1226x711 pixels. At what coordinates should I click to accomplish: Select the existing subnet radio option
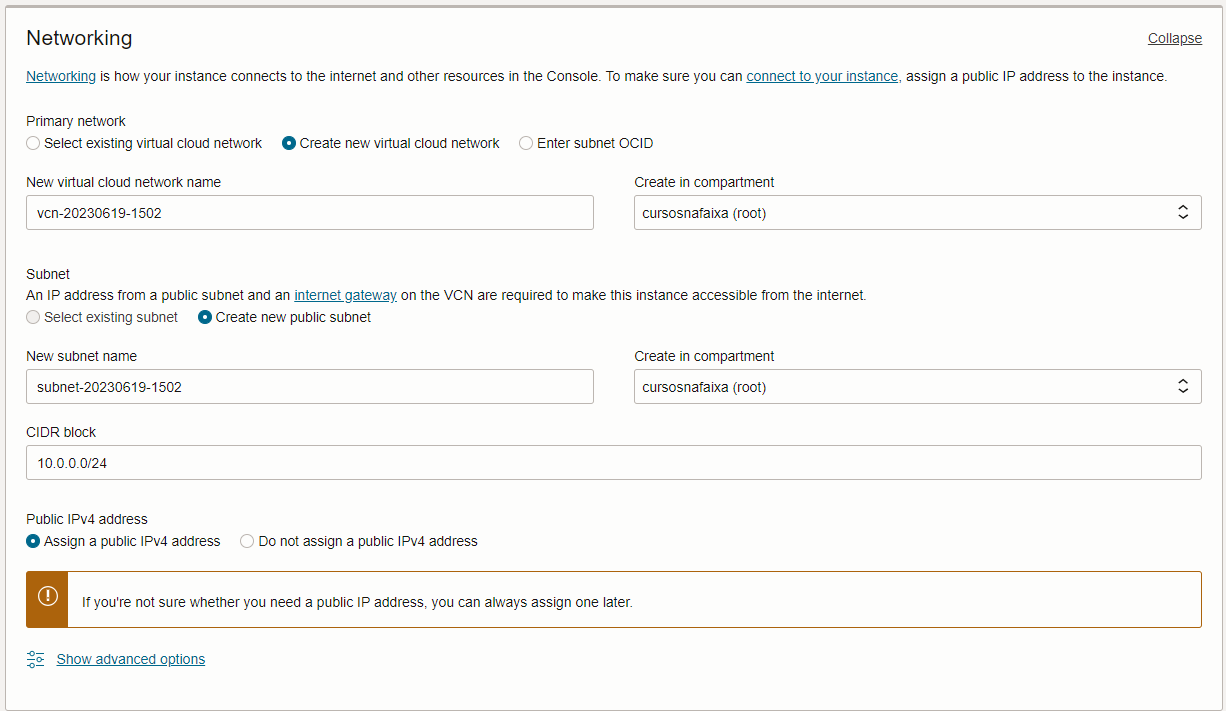34,317
